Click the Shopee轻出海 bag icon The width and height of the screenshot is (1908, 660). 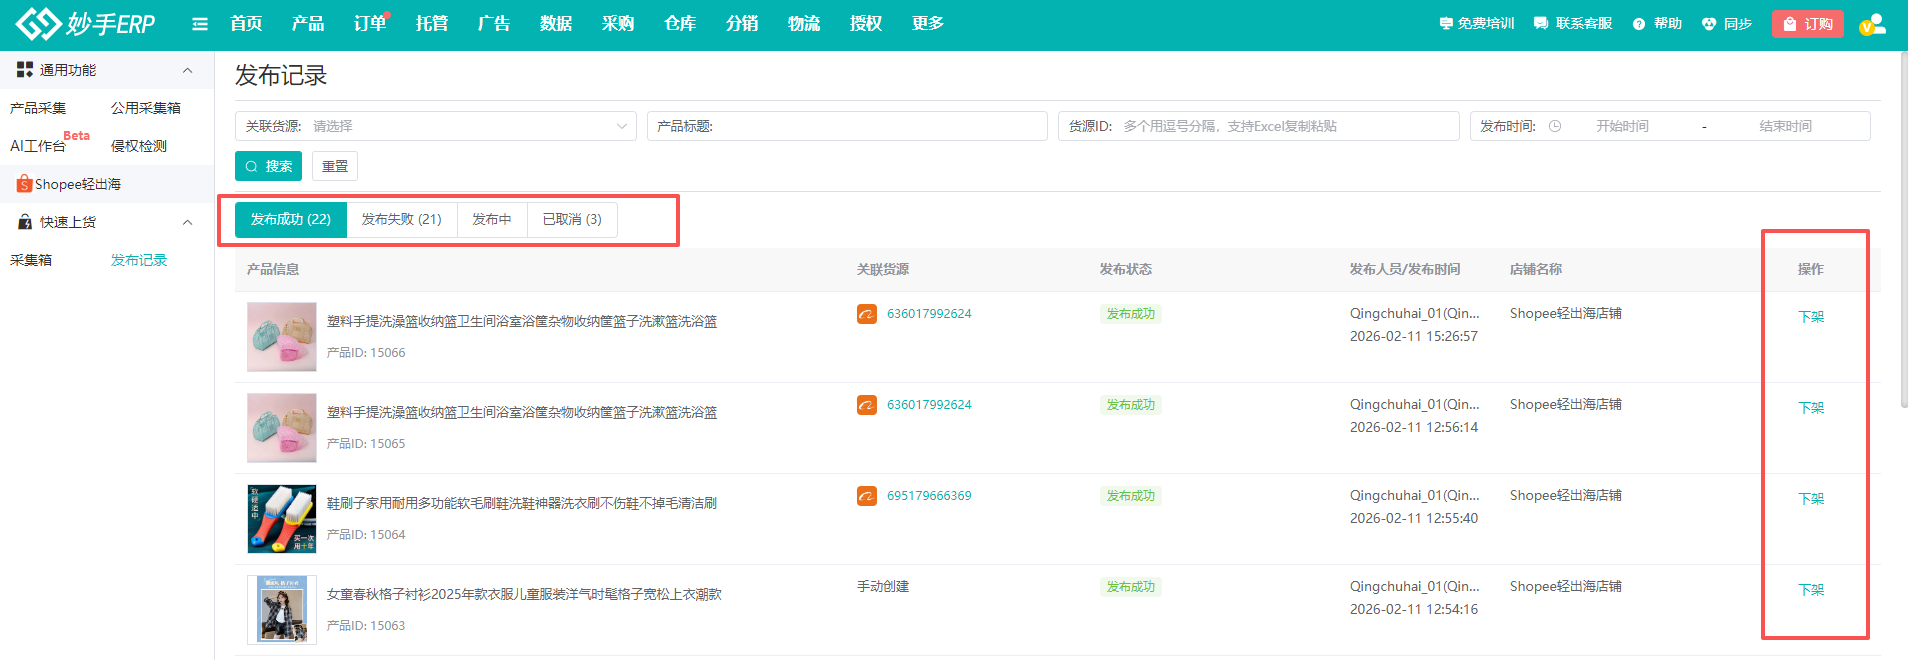(x=24, y=184)
